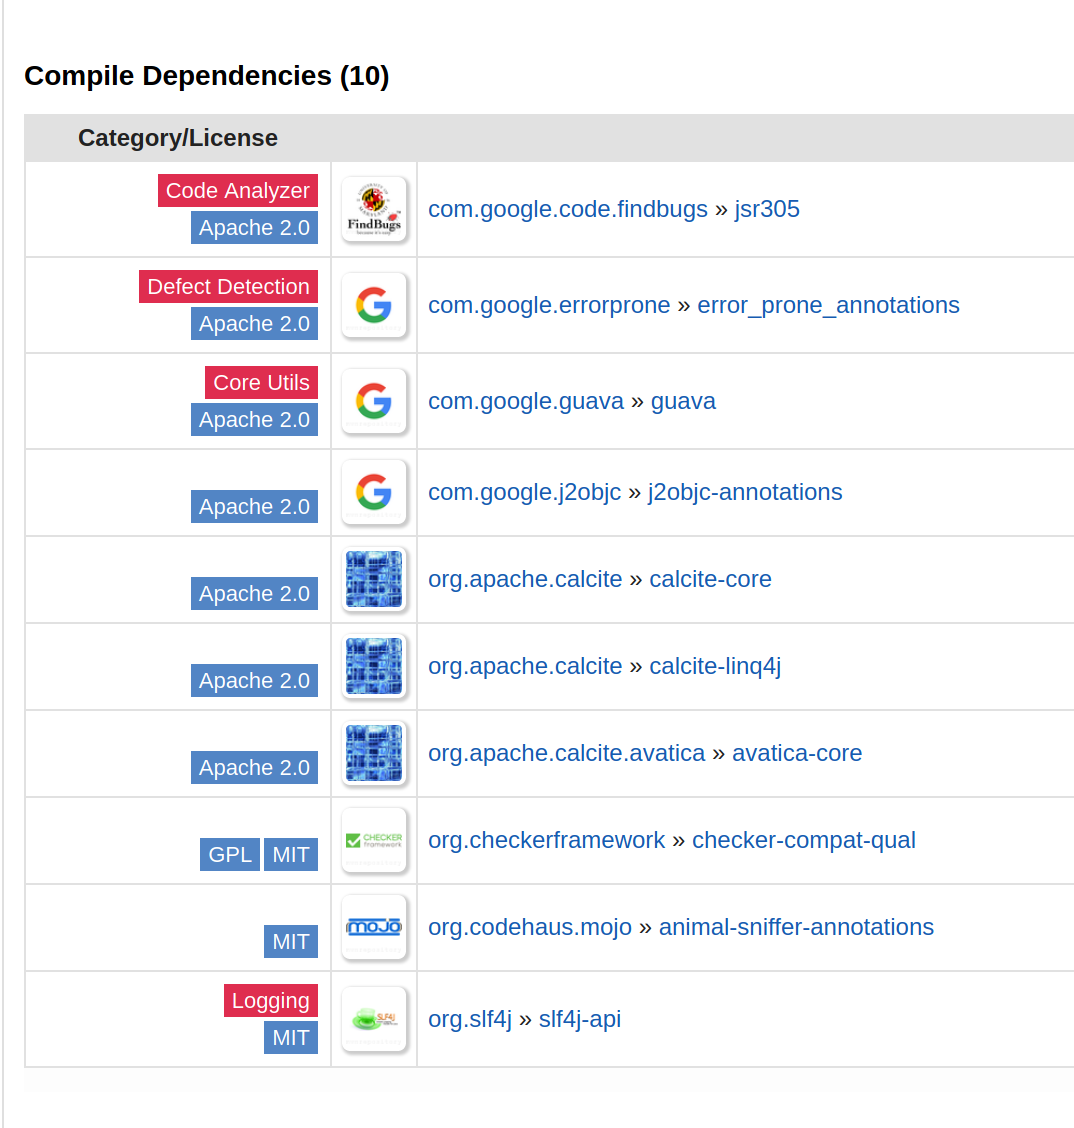Click the Compile Dependencies (10) heading
The width and height of the screenshot is (1074, 1128).
[x=206, y=76]
